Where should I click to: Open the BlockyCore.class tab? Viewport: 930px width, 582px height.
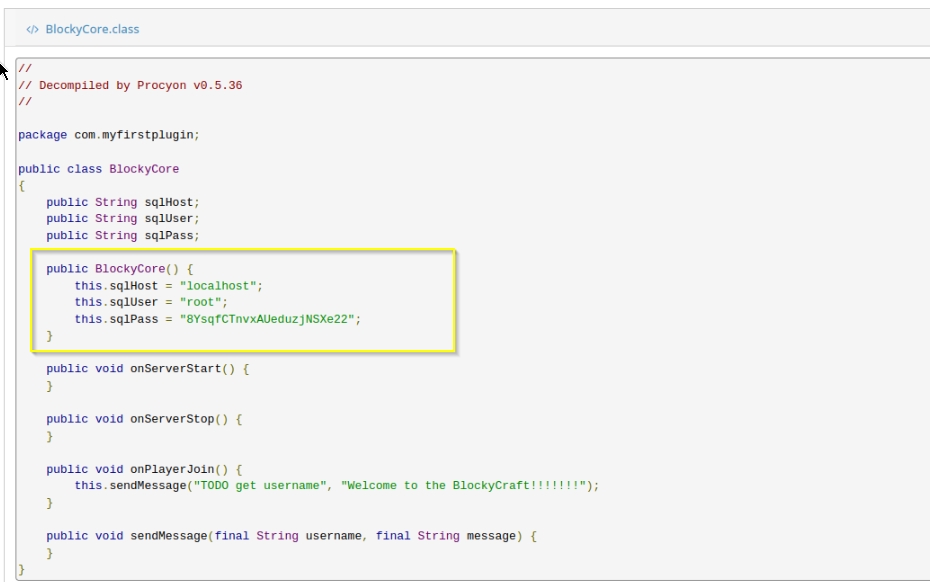pos(91,30)
